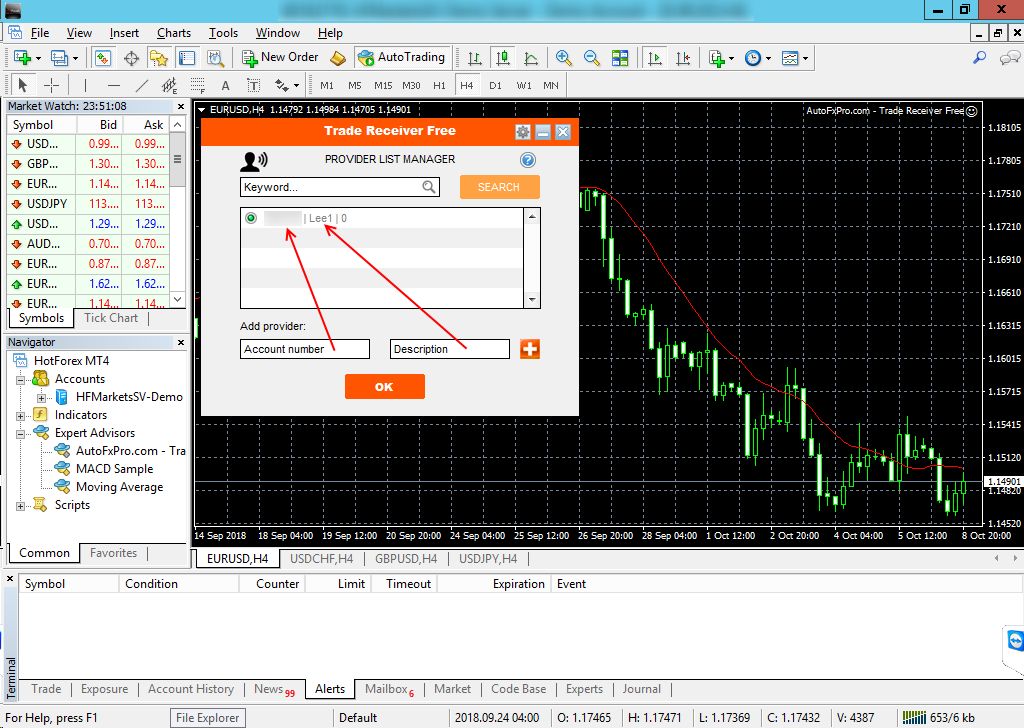Click the New Order toolbar button
Screen dimensions: 1024x728
(280, 57)
